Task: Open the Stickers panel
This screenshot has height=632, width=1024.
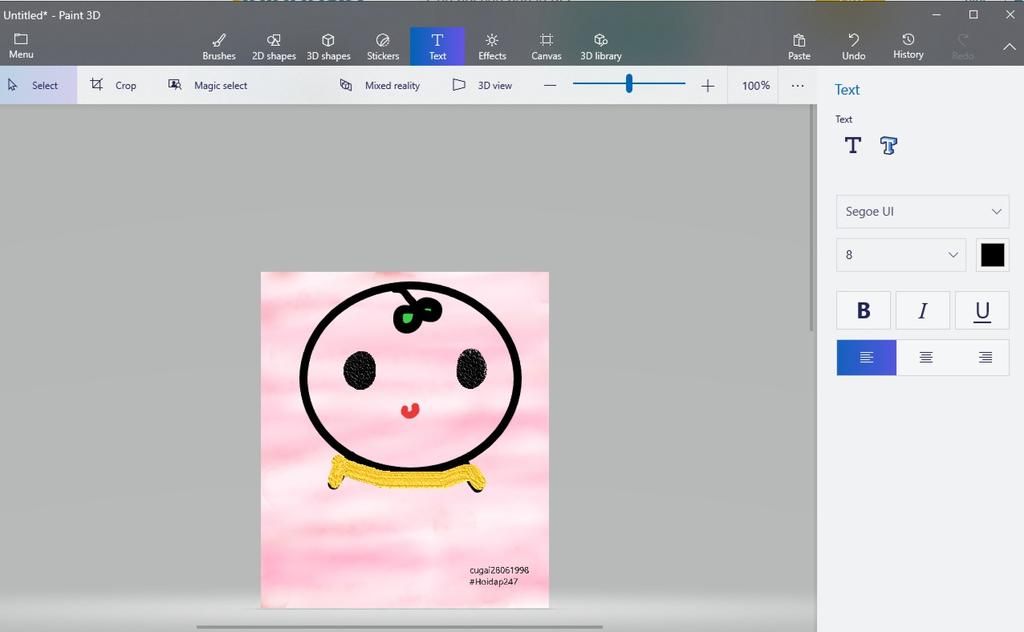Action: (383, 47)
